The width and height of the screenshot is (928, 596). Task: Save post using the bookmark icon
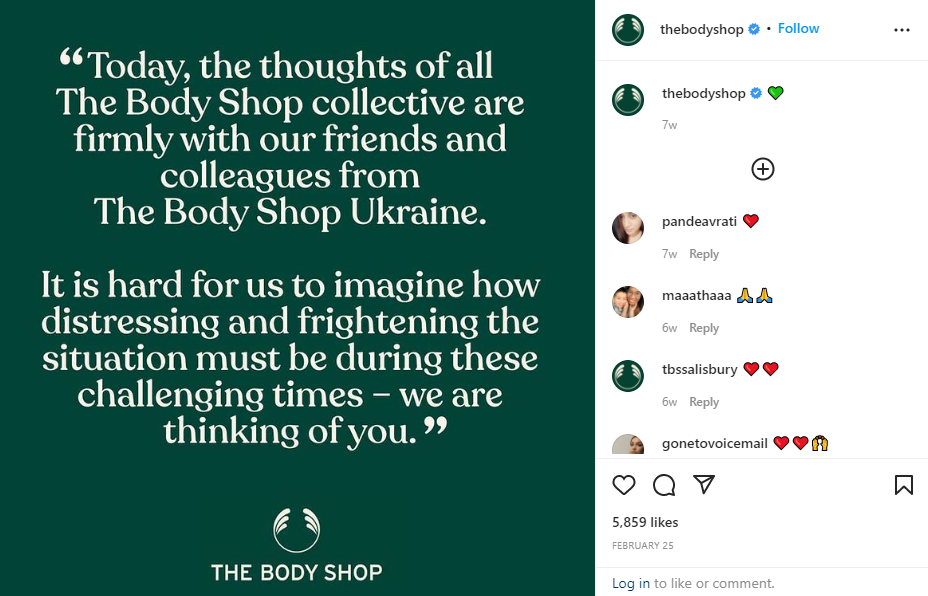[x=903, y=485]
